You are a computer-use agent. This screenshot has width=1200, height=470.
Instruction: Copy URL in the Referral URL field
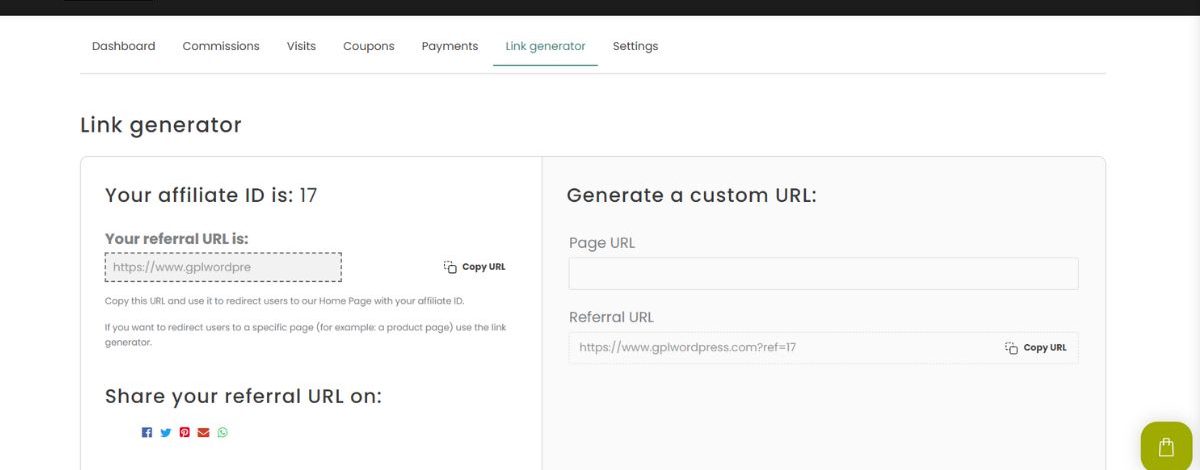click(x=1036, y=348)
